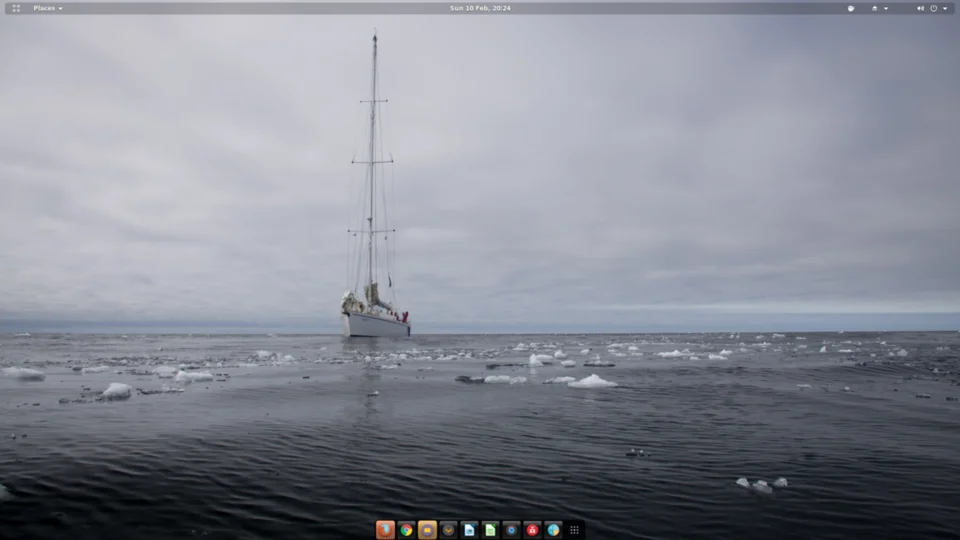Click the volume speaker icon
The width and height of the screenshot is (960, 540).
coord(920,9)
